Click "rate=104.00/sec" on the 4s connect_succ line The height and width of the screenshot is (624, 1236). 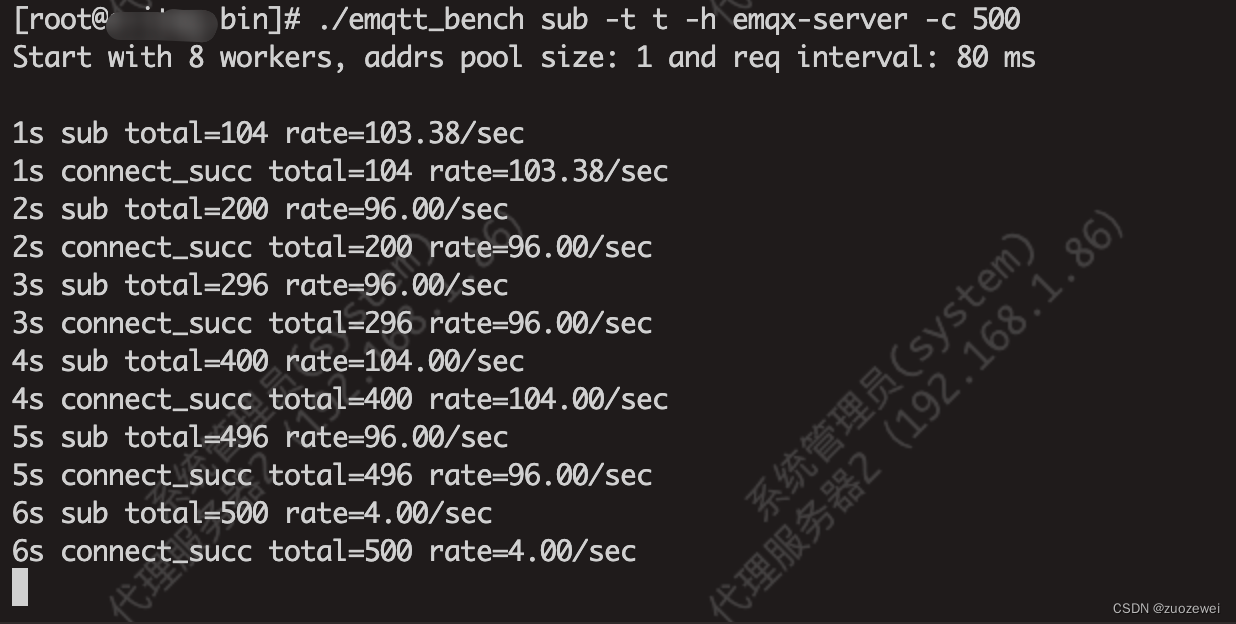pyautogui.click(x=548, y=399)
